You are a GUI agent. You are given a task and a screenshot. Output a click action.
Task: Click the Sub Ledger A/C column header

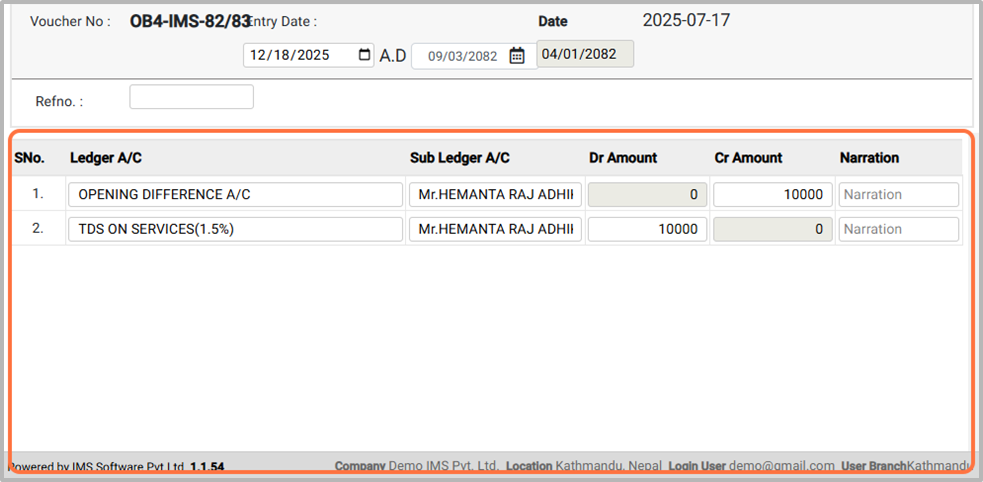click(460, 158)
